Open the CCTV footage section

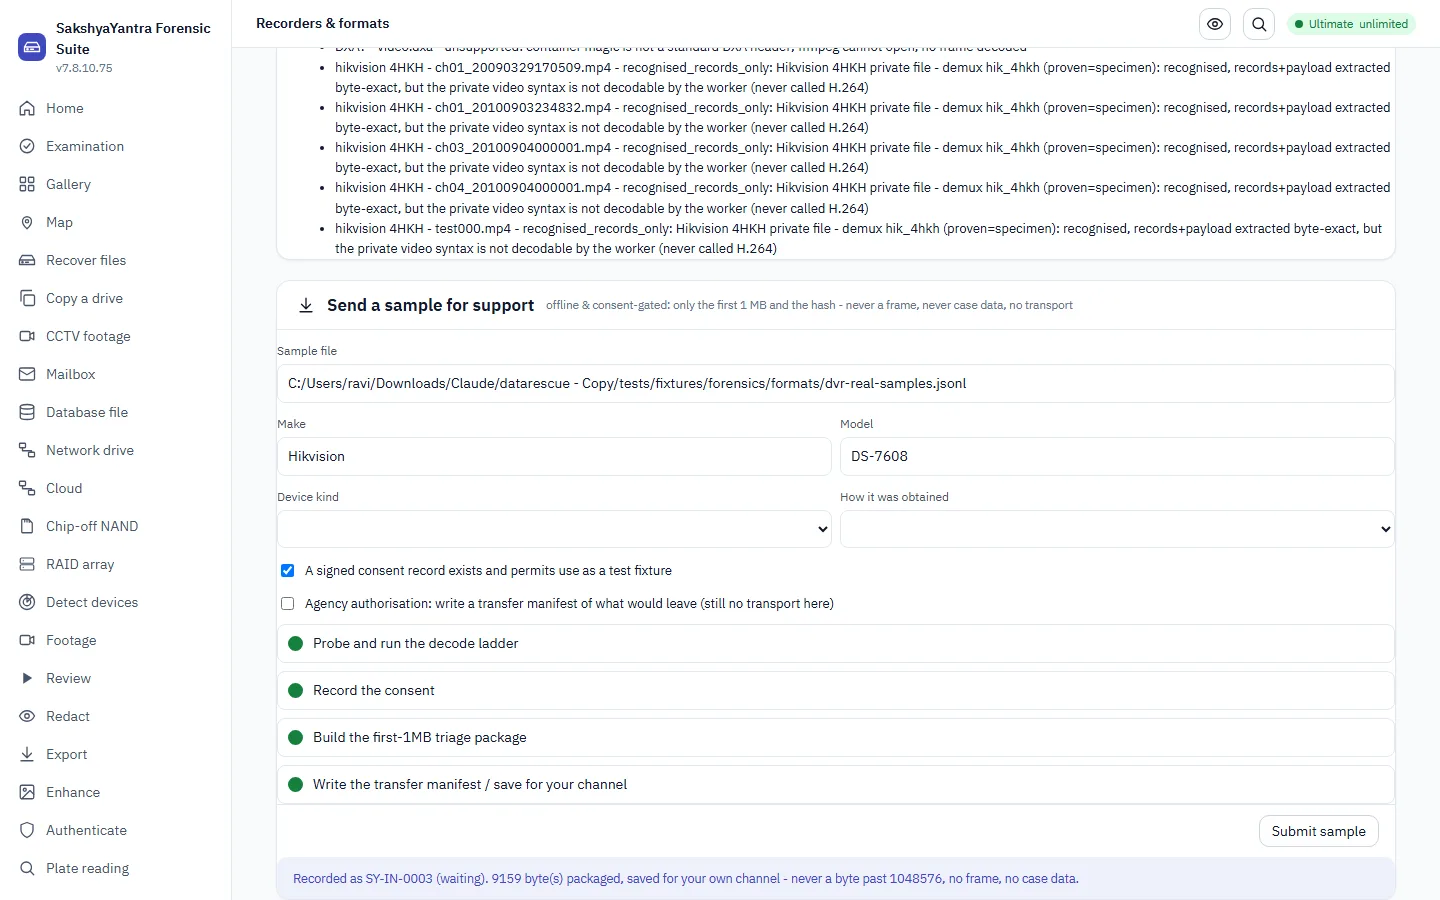(x=115, y=336)
